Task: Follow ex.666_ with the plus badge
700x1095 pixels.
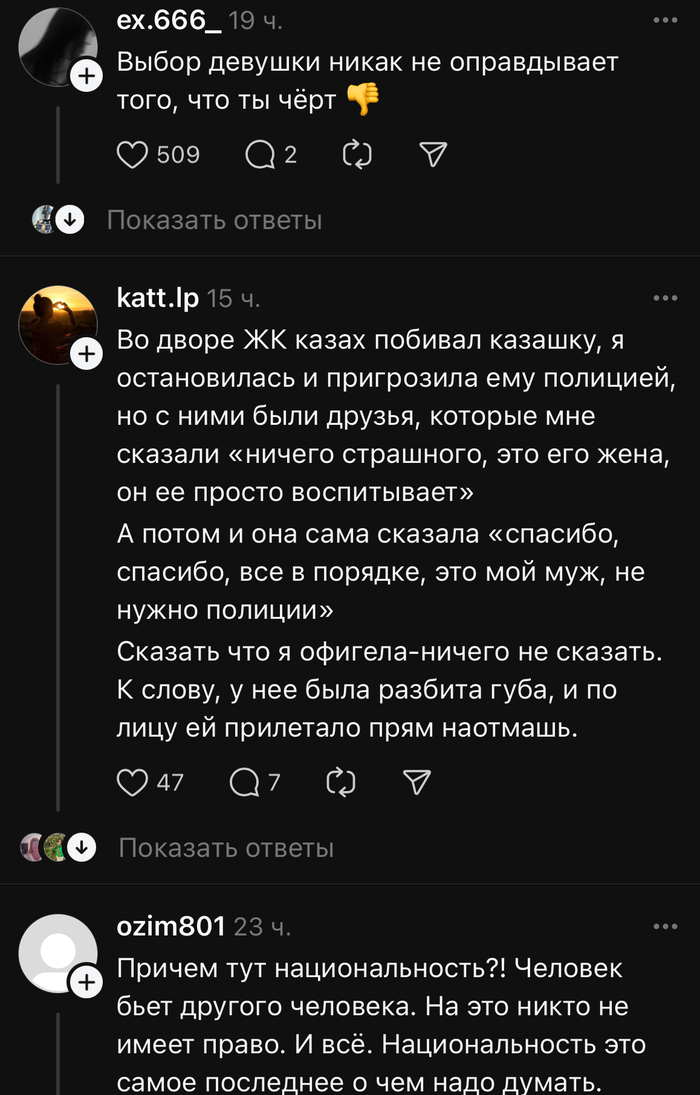Action: click(87, 76)
